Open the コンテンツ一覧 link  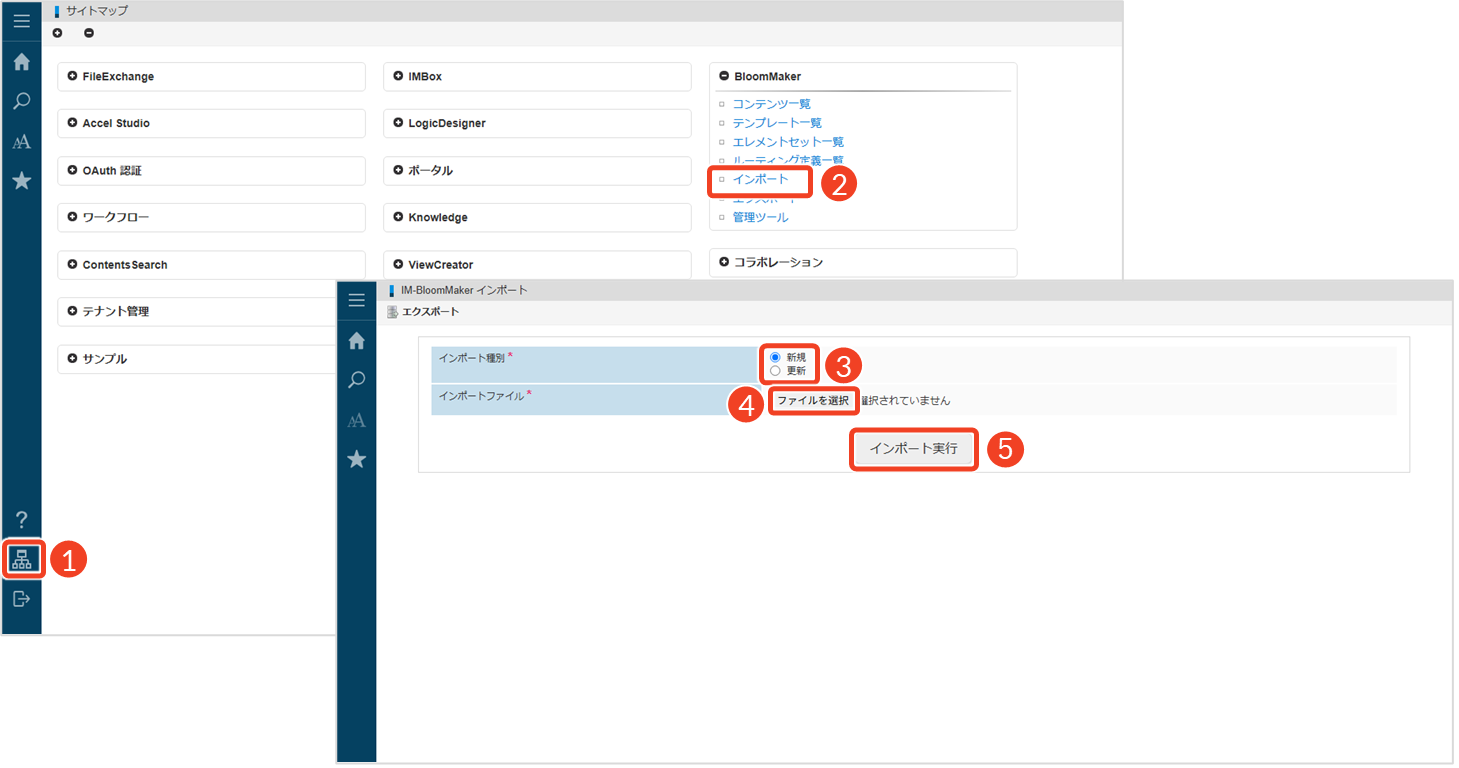pos(771,104)
